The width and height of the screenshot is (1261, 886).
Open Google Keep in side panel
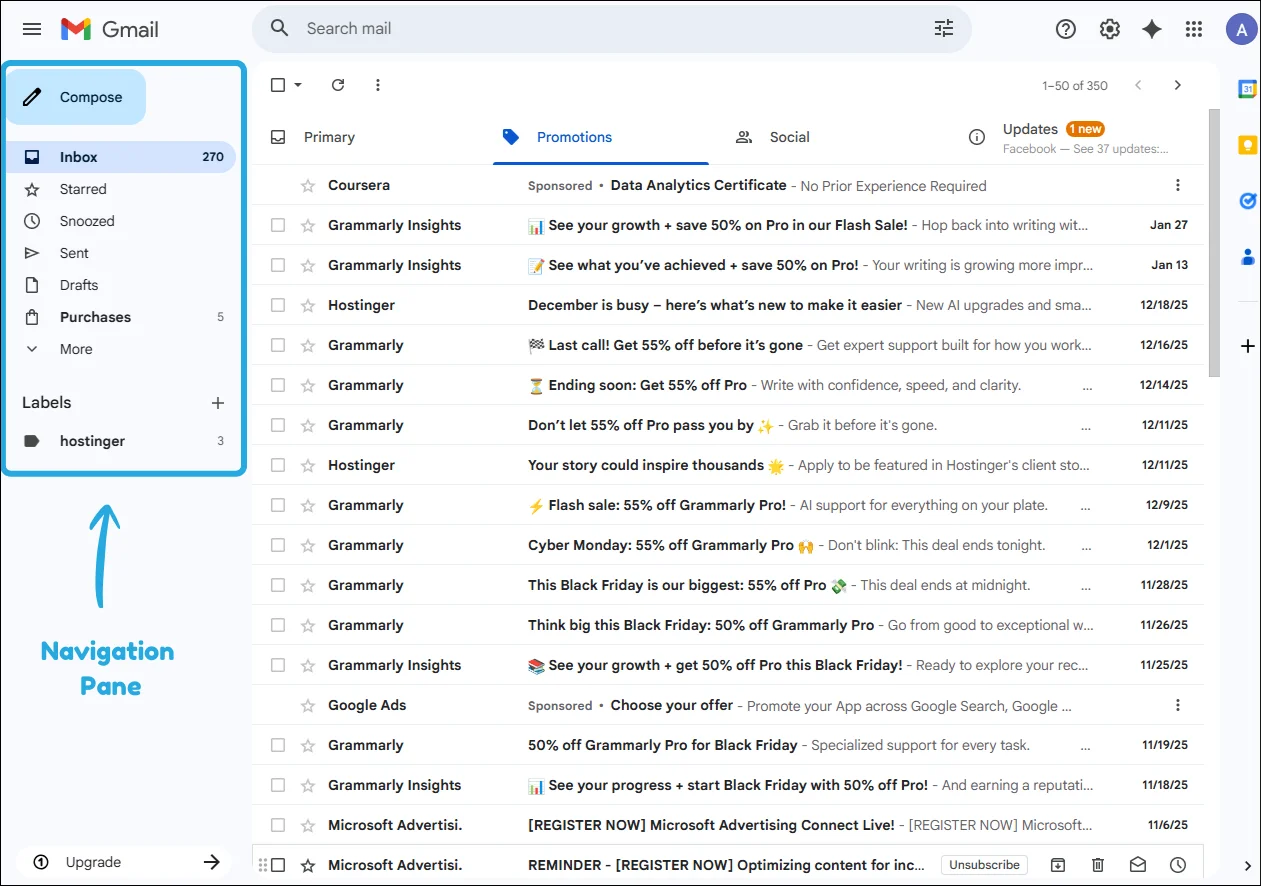1247,145
